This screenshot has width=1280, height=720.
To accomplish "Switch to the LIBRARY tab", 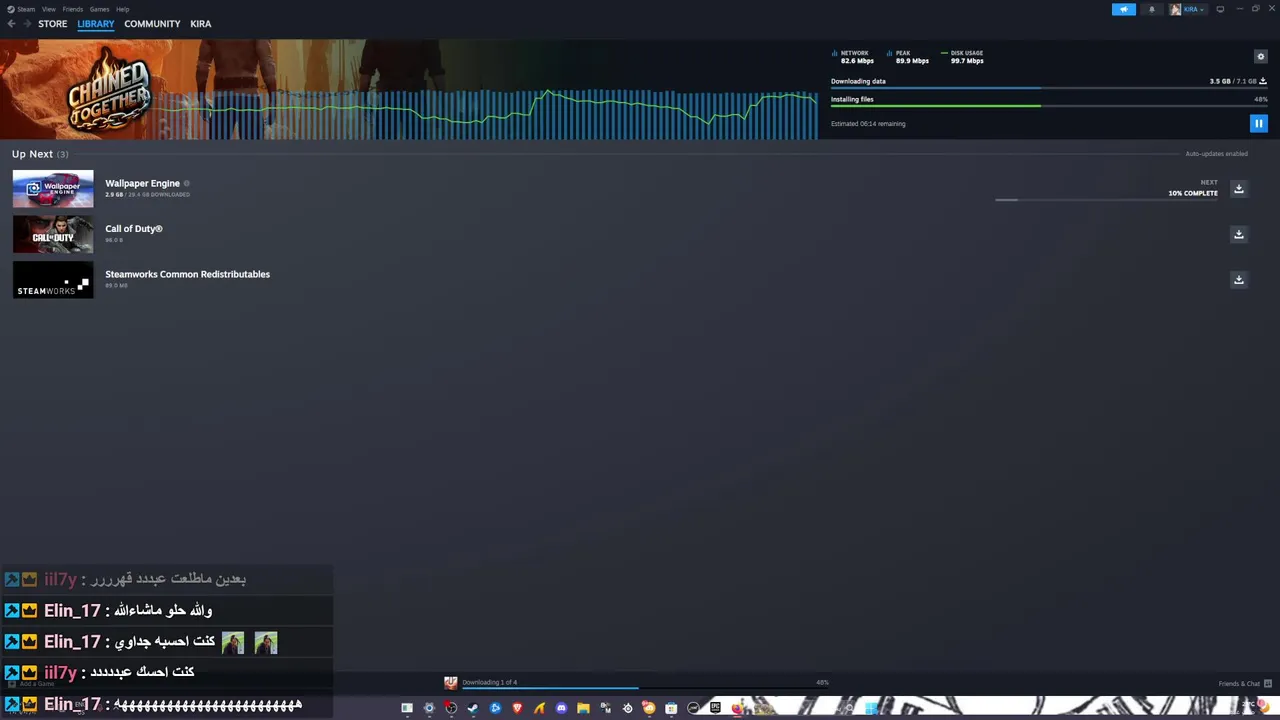I will click(x=96, y=24).
